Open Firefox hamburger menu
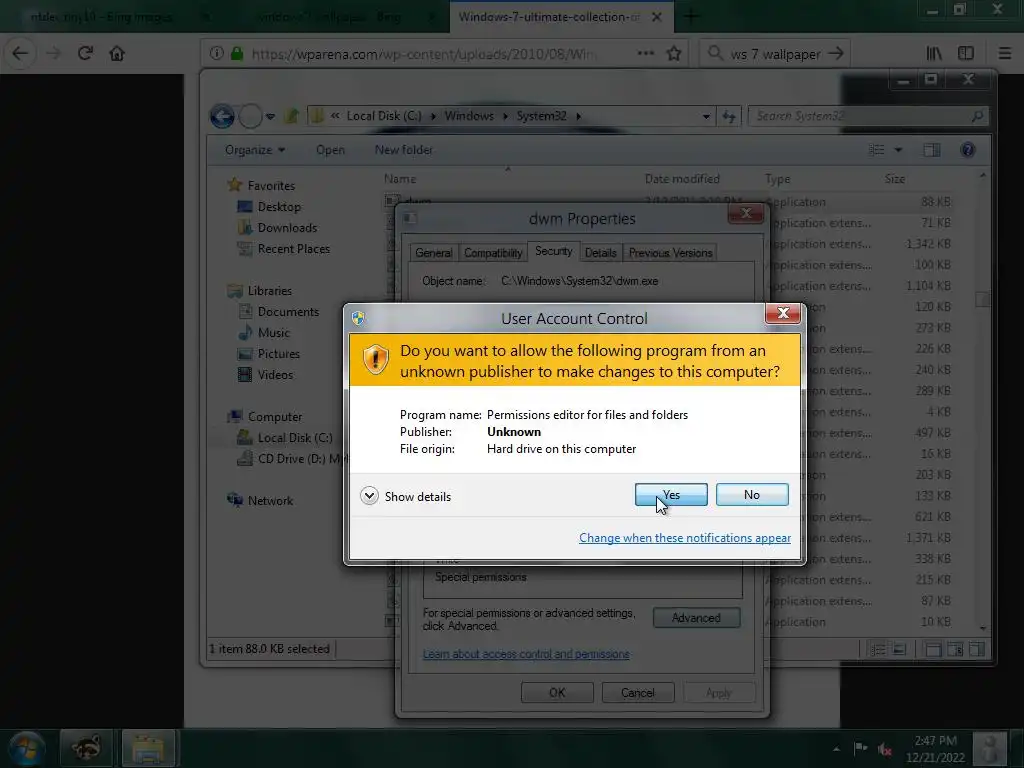The image size is (1024, 768). tap(1005, 54)
